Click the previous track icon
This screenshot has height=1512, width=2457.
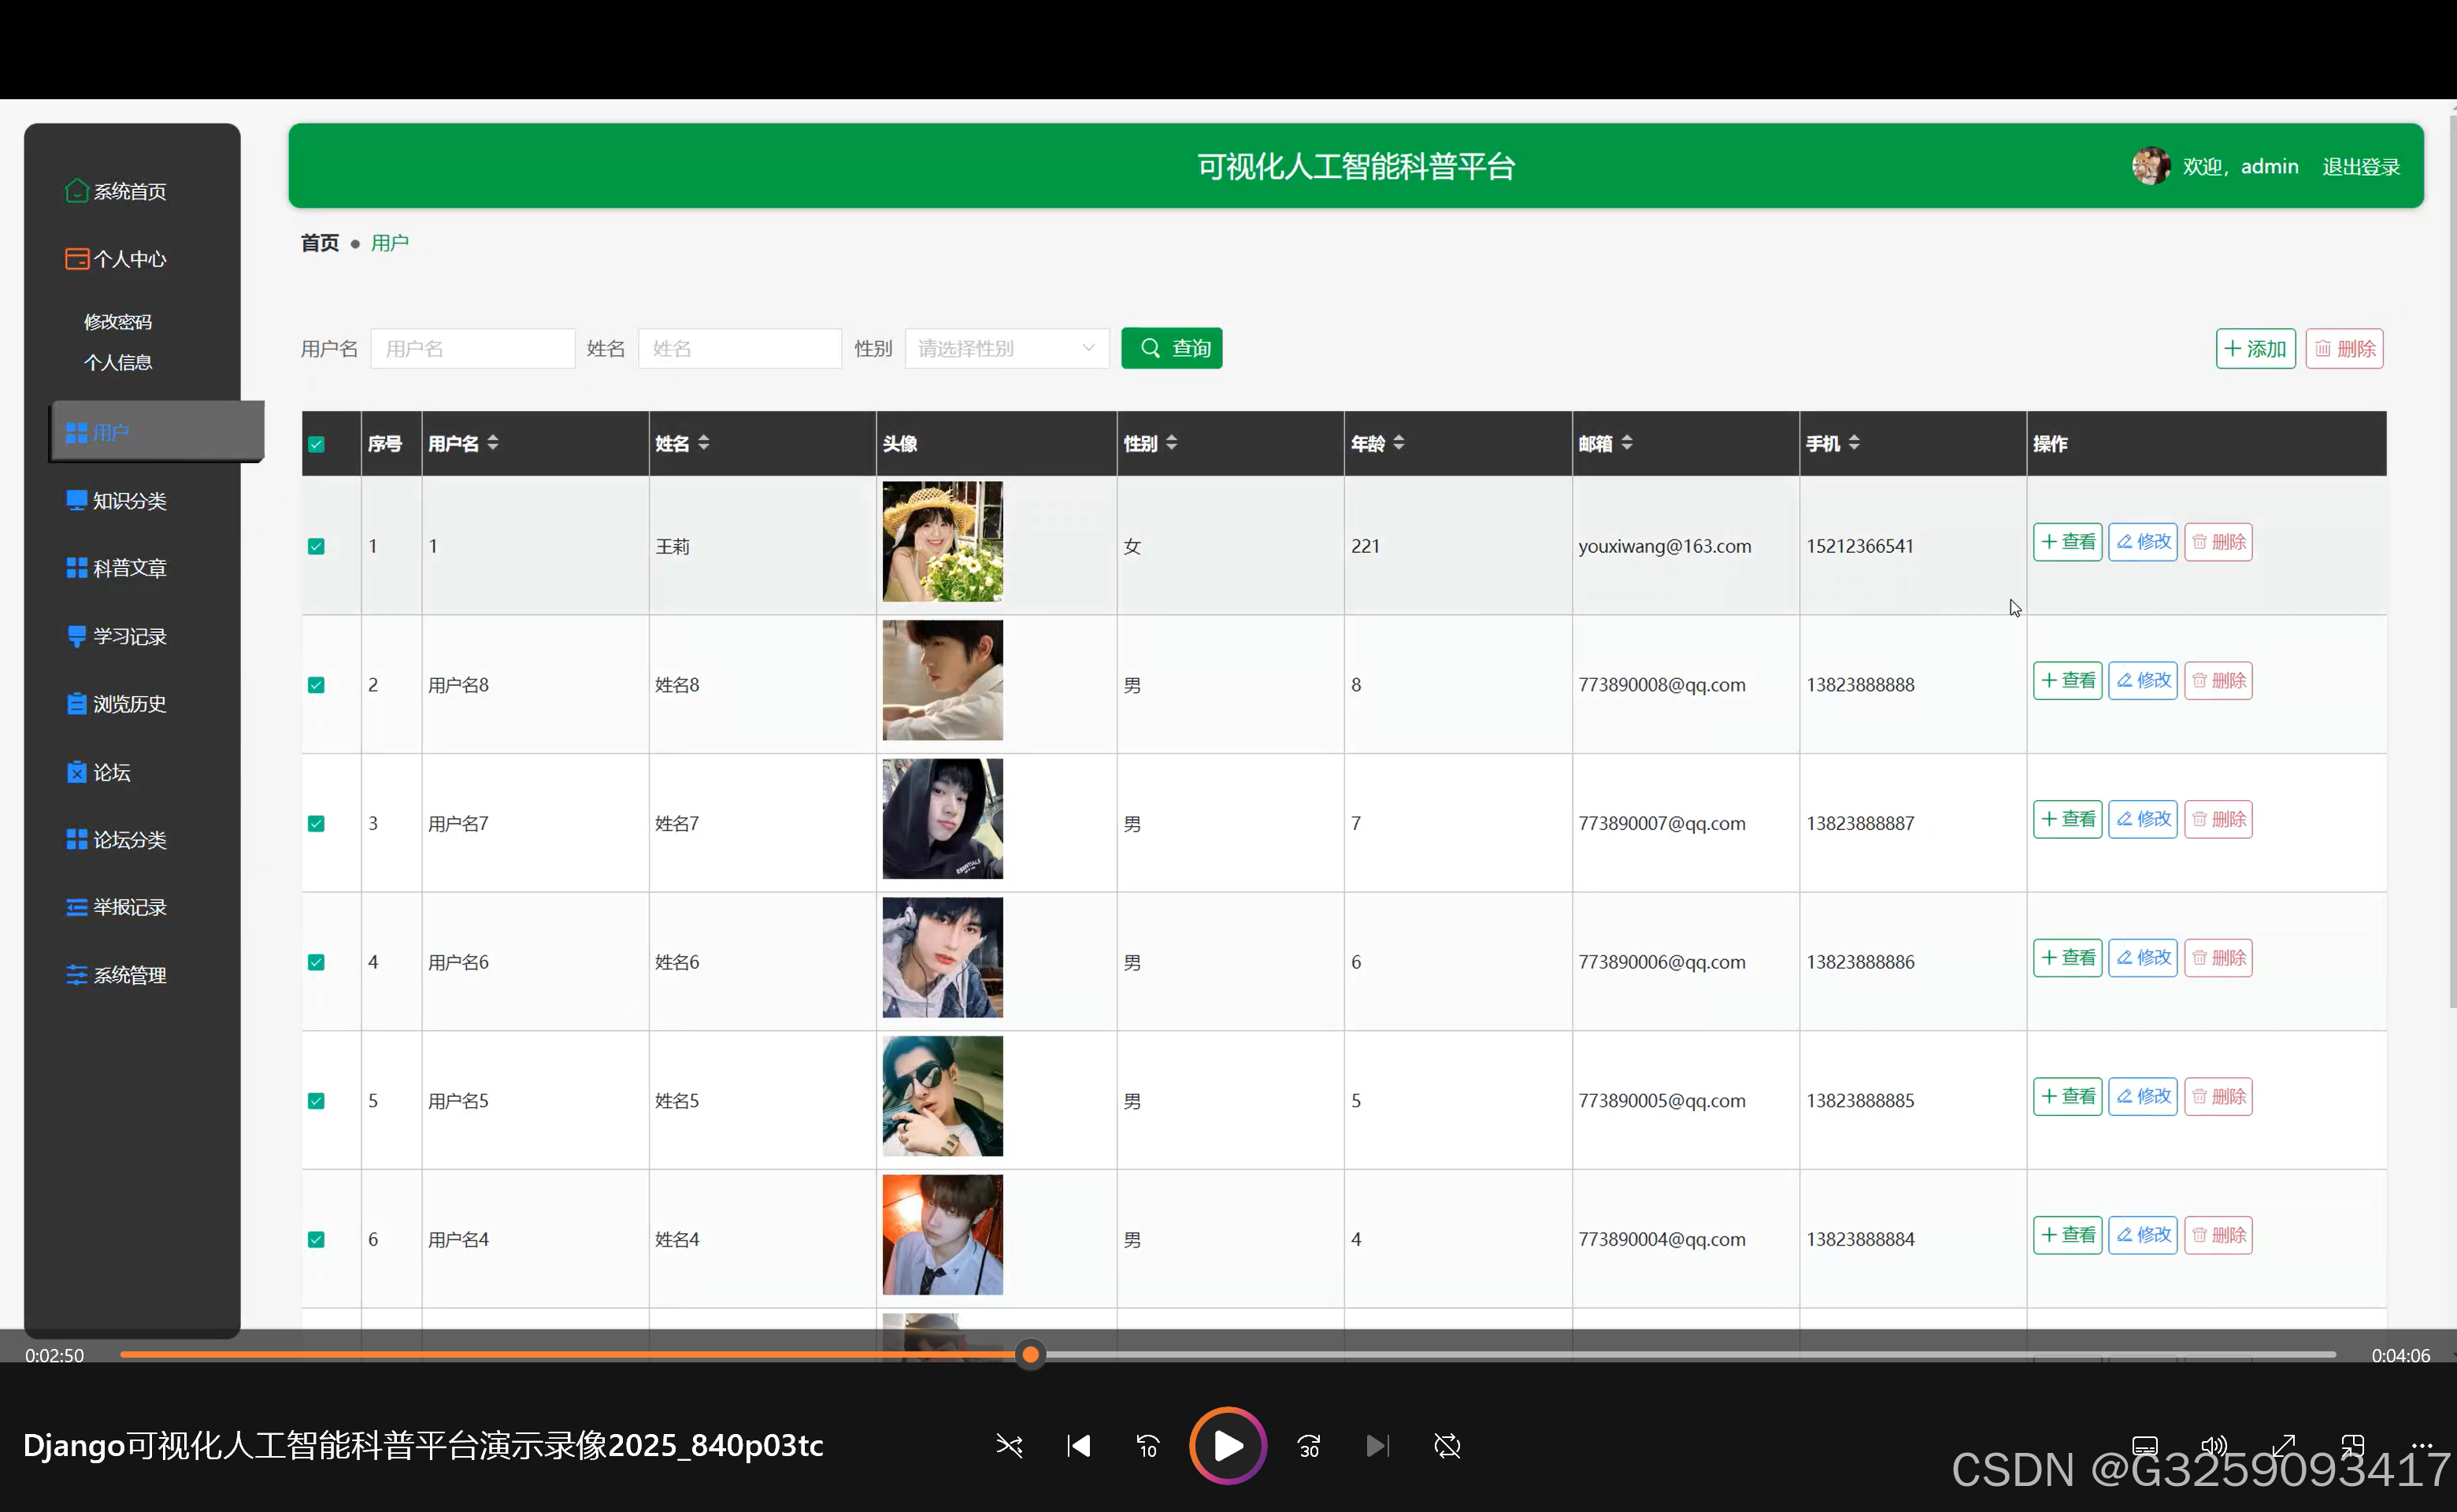(1079, 1446)
